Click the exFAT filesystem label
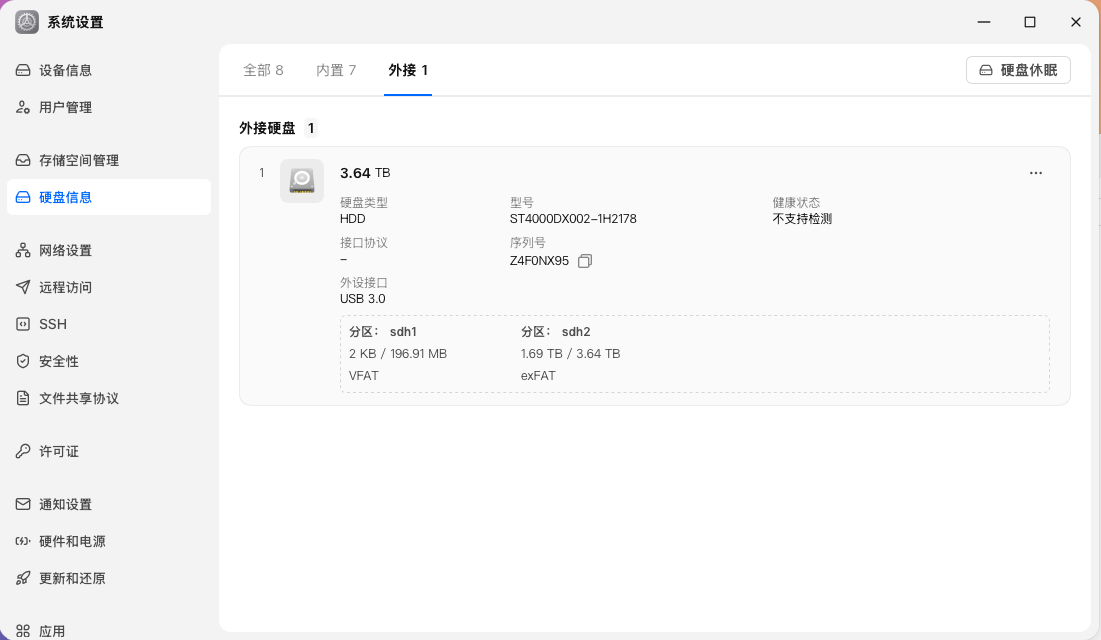The image size is (1101, 640). point(538,375)
